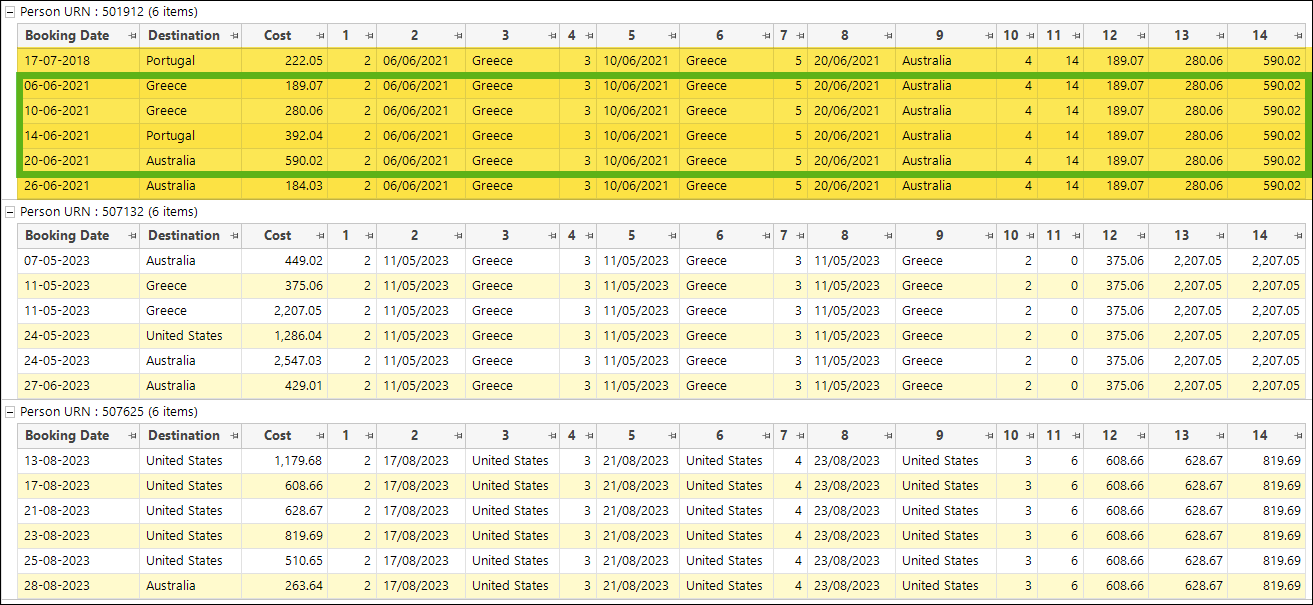Select cost cell 1,179.68
The image size is (1313, 605).
point(284,461)
